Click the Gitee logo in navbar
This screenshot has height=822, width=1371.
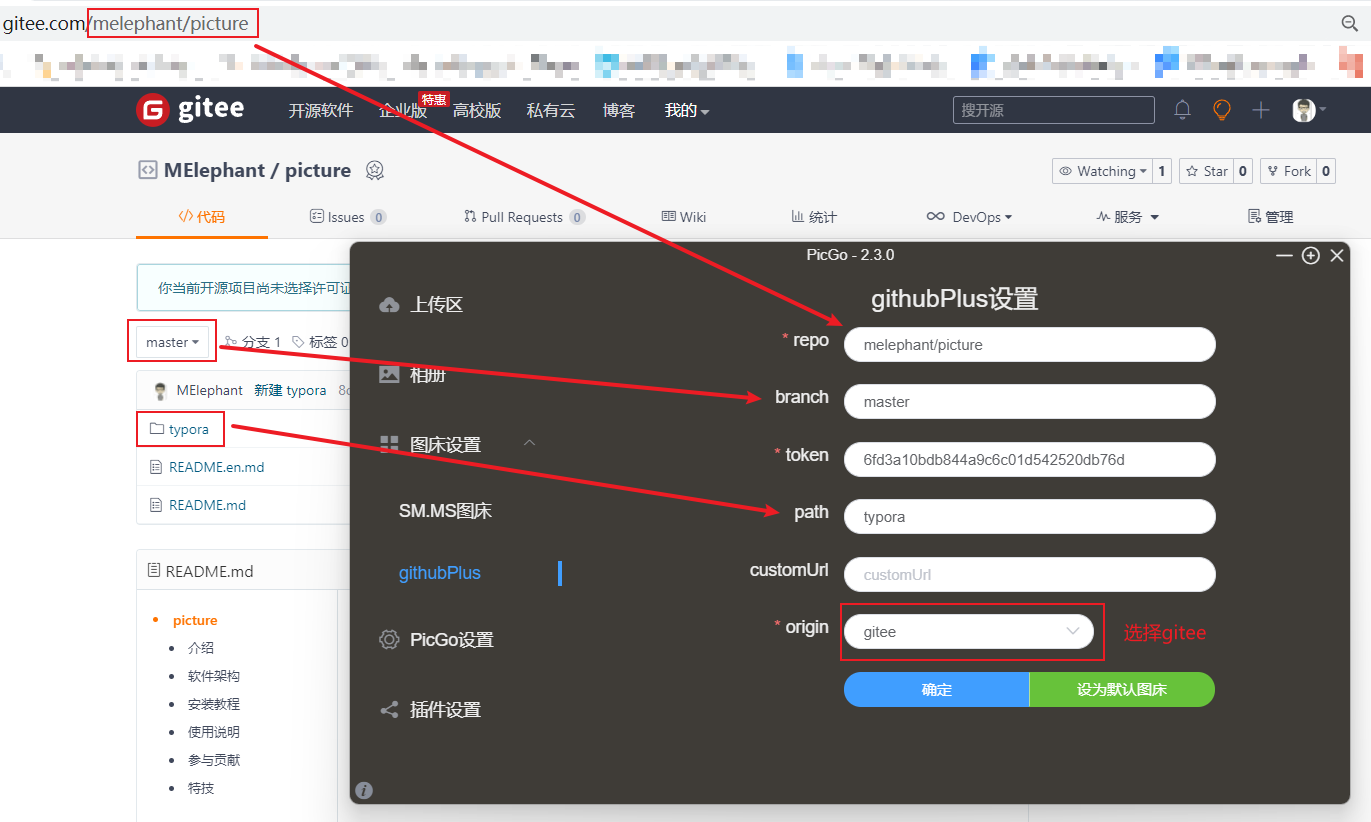click(x=190, y=109)
